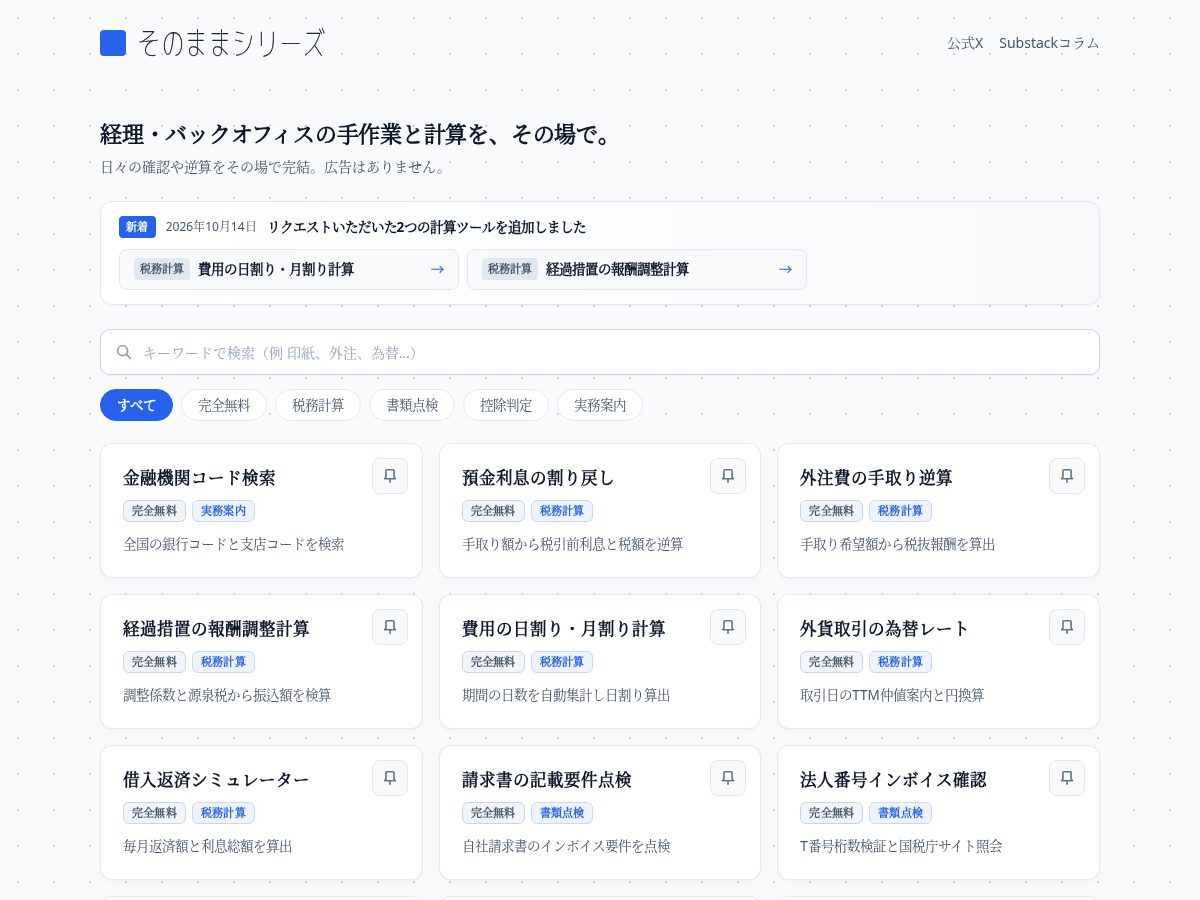Open 費用の日割り・月割り計算 card title in grid
Image resolution: width=1200 pixels, height=900 pixels.
click(564, 629)
